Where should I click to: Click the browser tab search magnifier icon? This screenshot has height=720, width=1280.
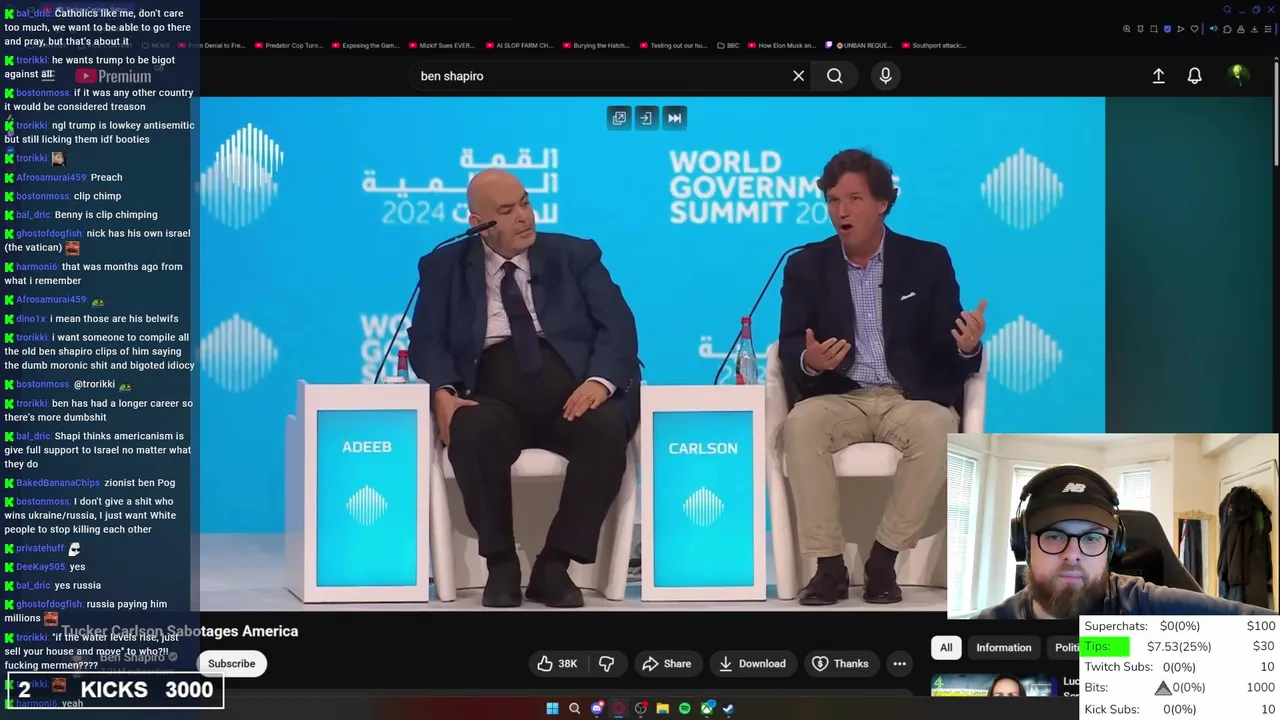point(1227,10)
